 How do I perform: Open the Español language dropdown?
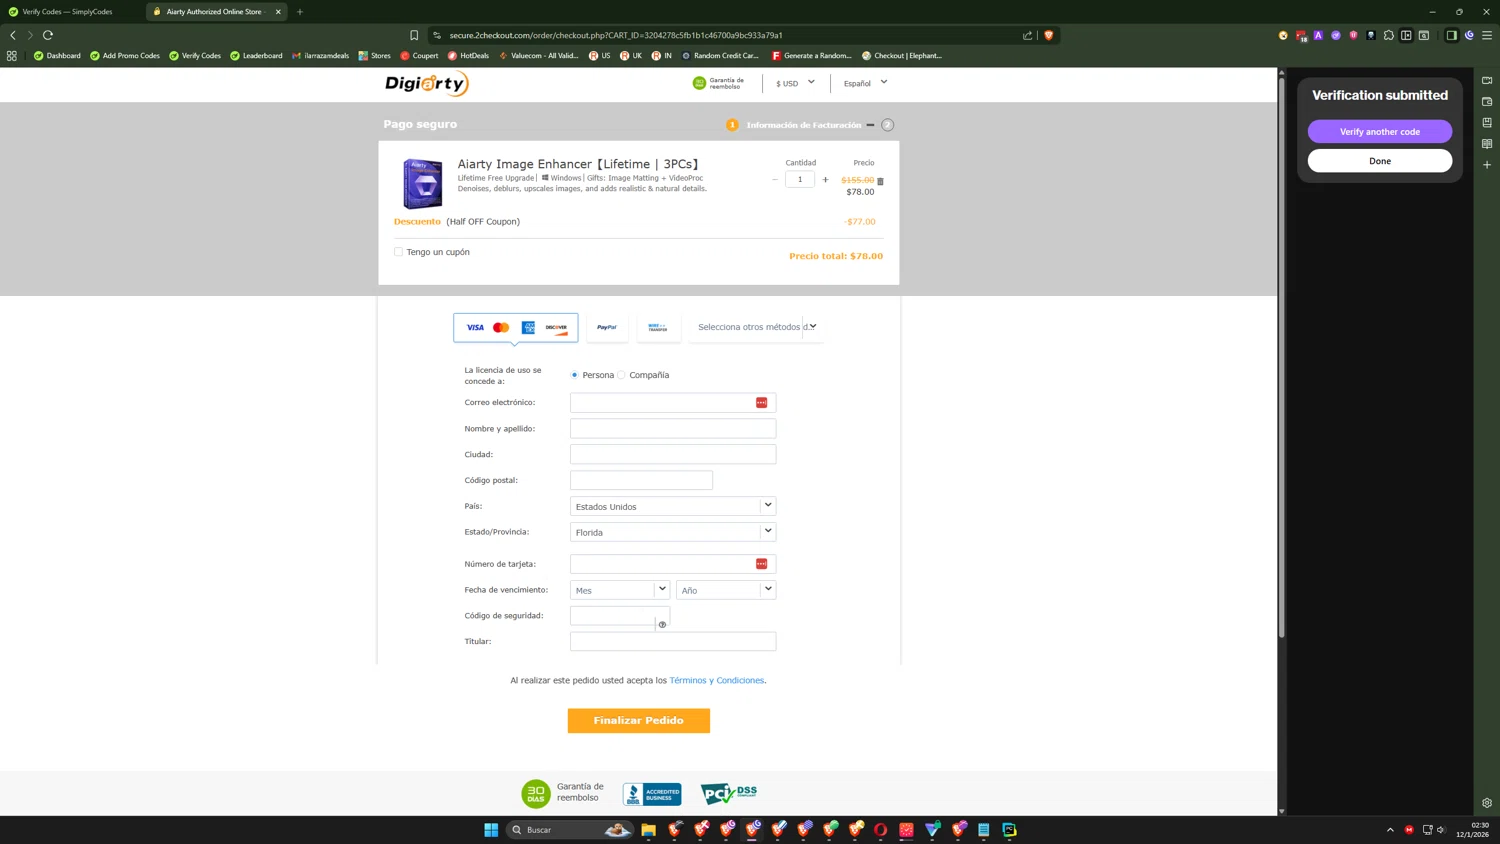[865, 83]
